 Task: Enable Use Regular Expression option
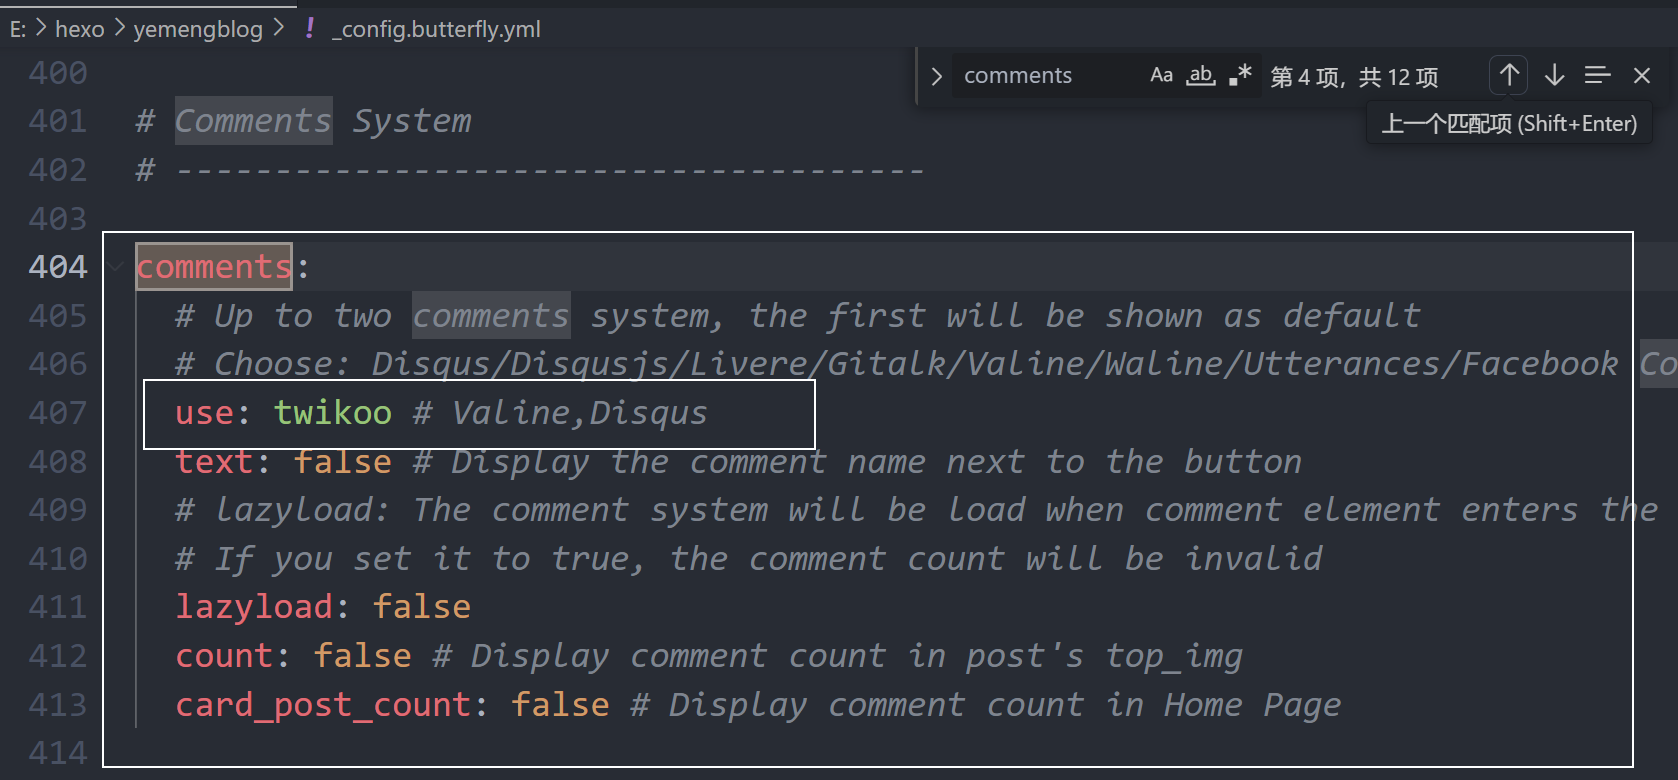click(1240, 75)
